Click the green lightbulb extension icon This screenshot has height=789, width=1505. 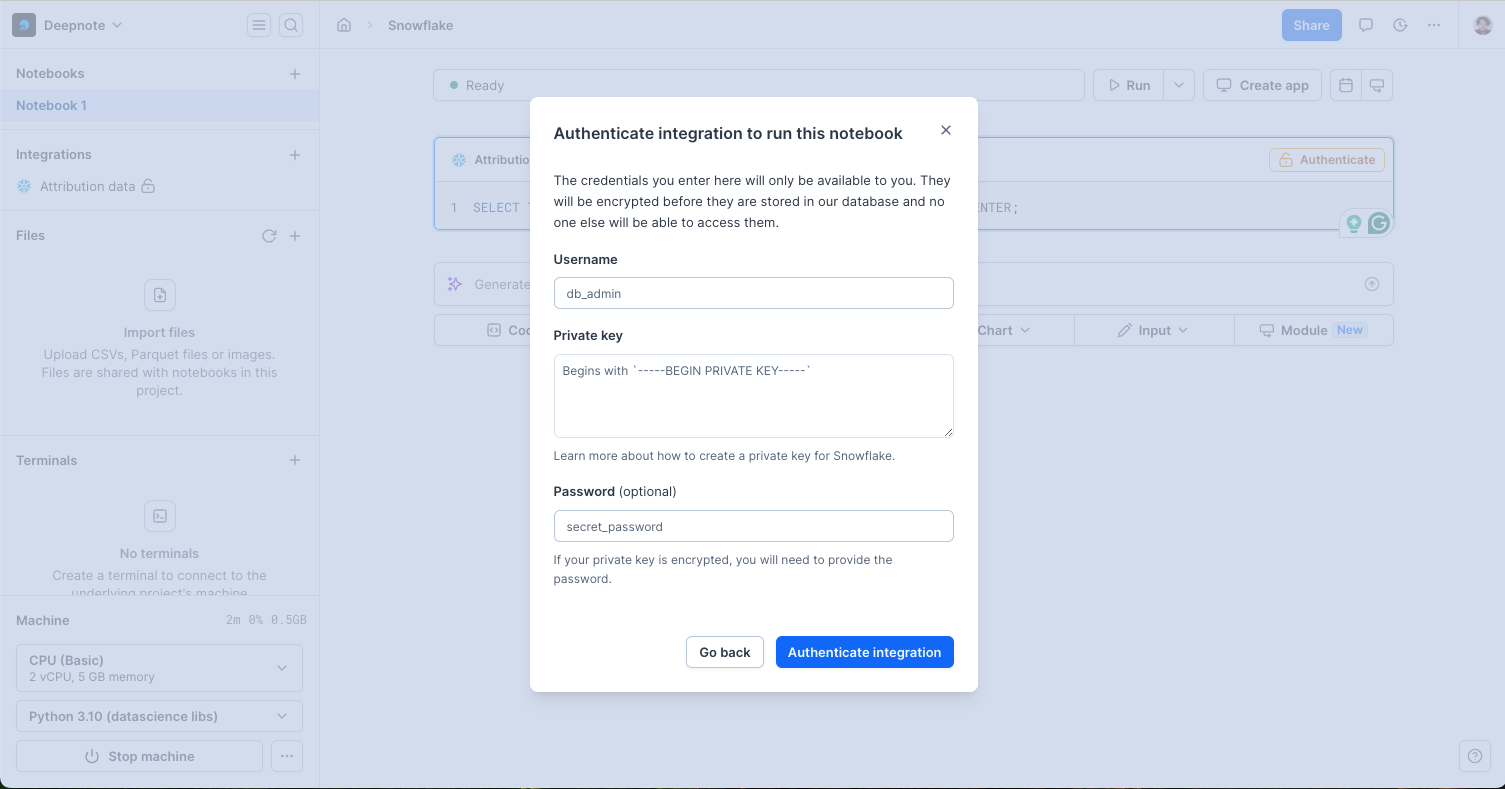[1353, 224]
